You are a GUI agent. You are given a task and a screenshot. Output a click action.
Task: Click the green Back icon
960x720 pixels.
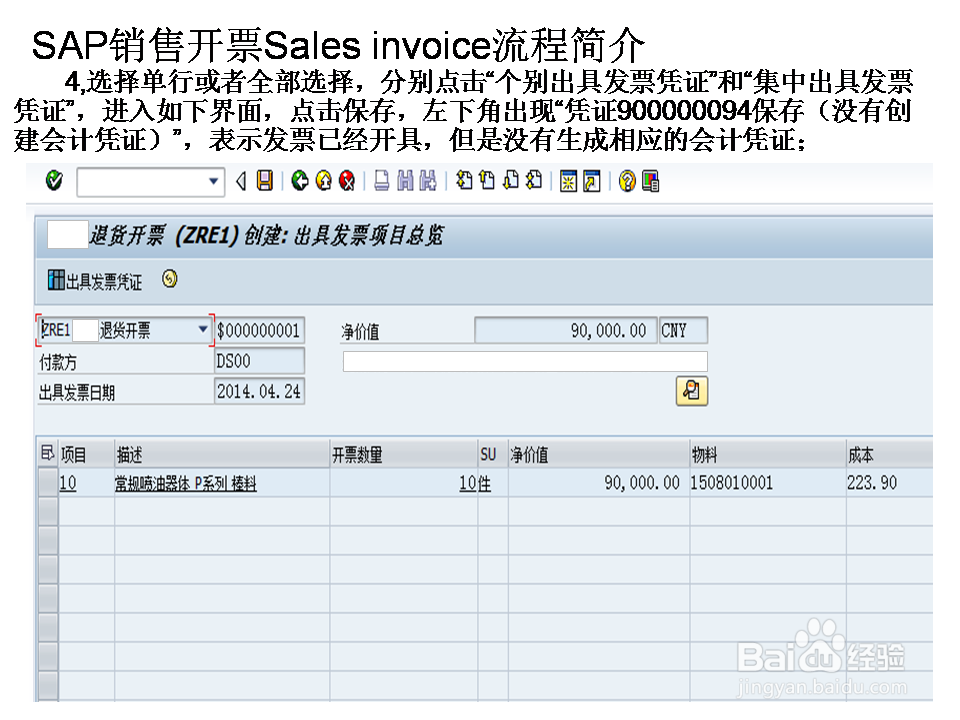(299, 181)
